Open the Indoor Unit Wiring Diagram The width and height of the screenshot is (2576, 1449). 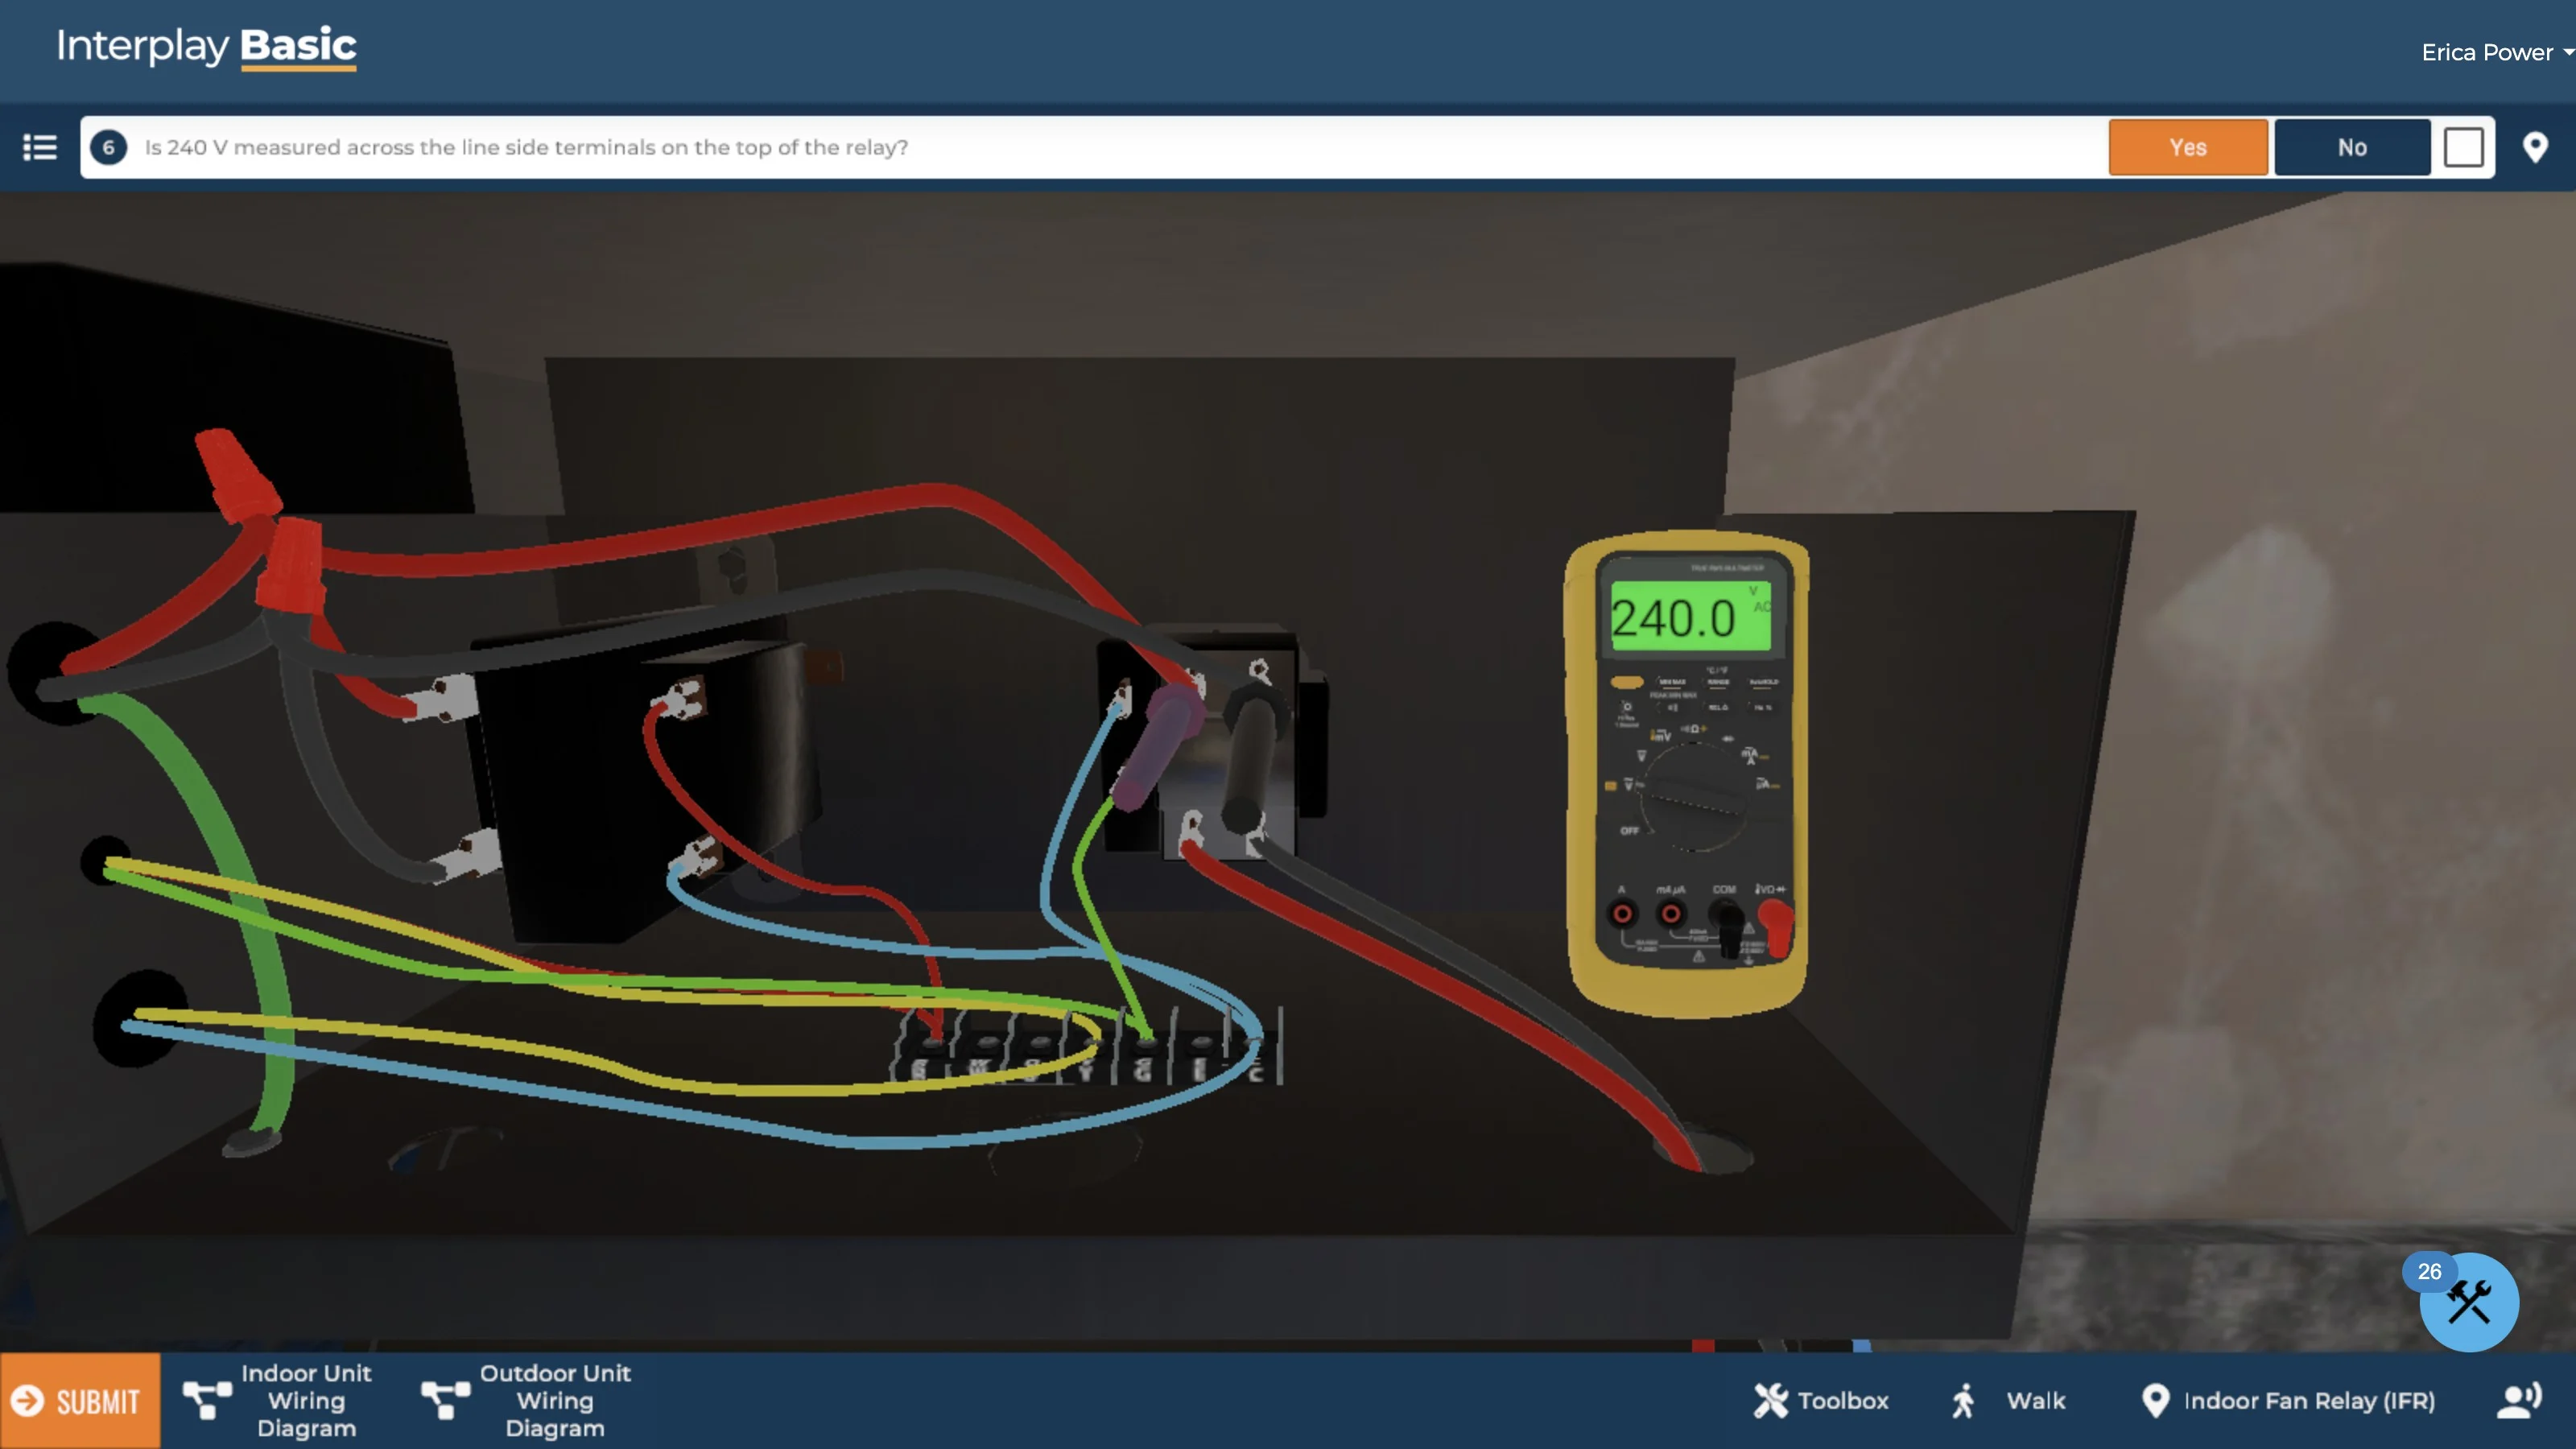[279, 1400]
